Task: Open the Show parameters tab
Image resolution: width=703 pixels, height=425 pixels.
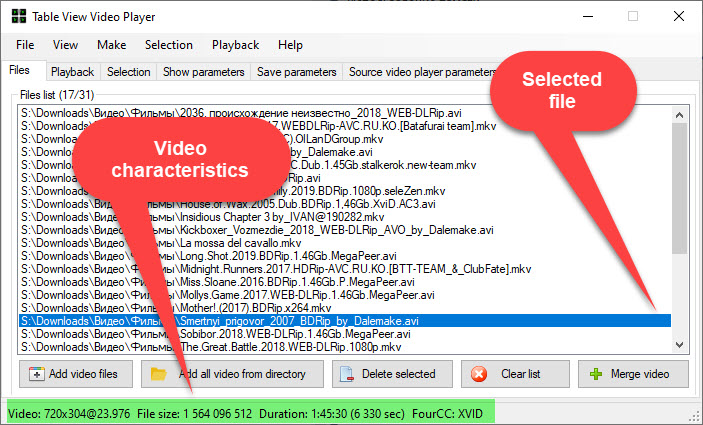Action: click(204, 72)
